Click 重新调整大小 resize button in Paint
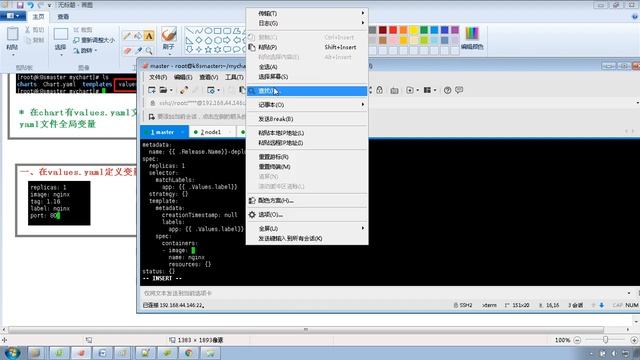 coord(94,40)
